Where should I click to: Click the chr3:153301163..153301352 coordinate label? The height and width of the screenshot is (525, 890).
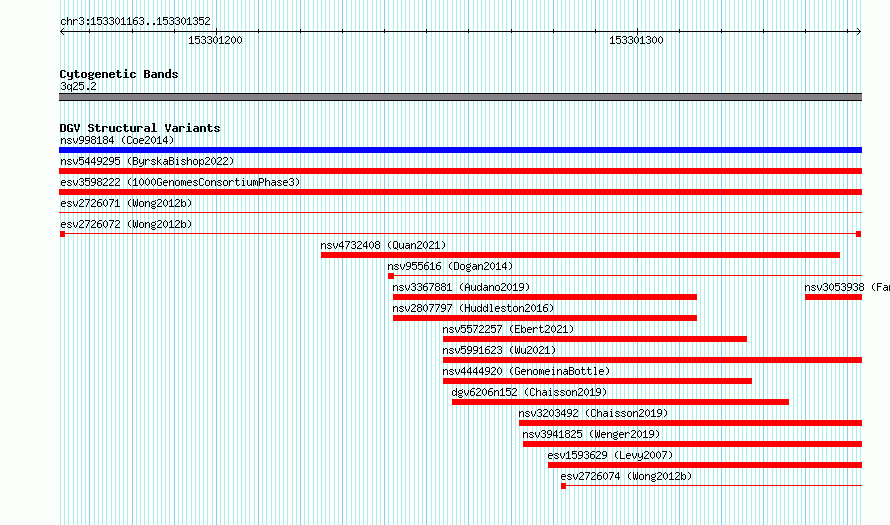click(135, 22)
